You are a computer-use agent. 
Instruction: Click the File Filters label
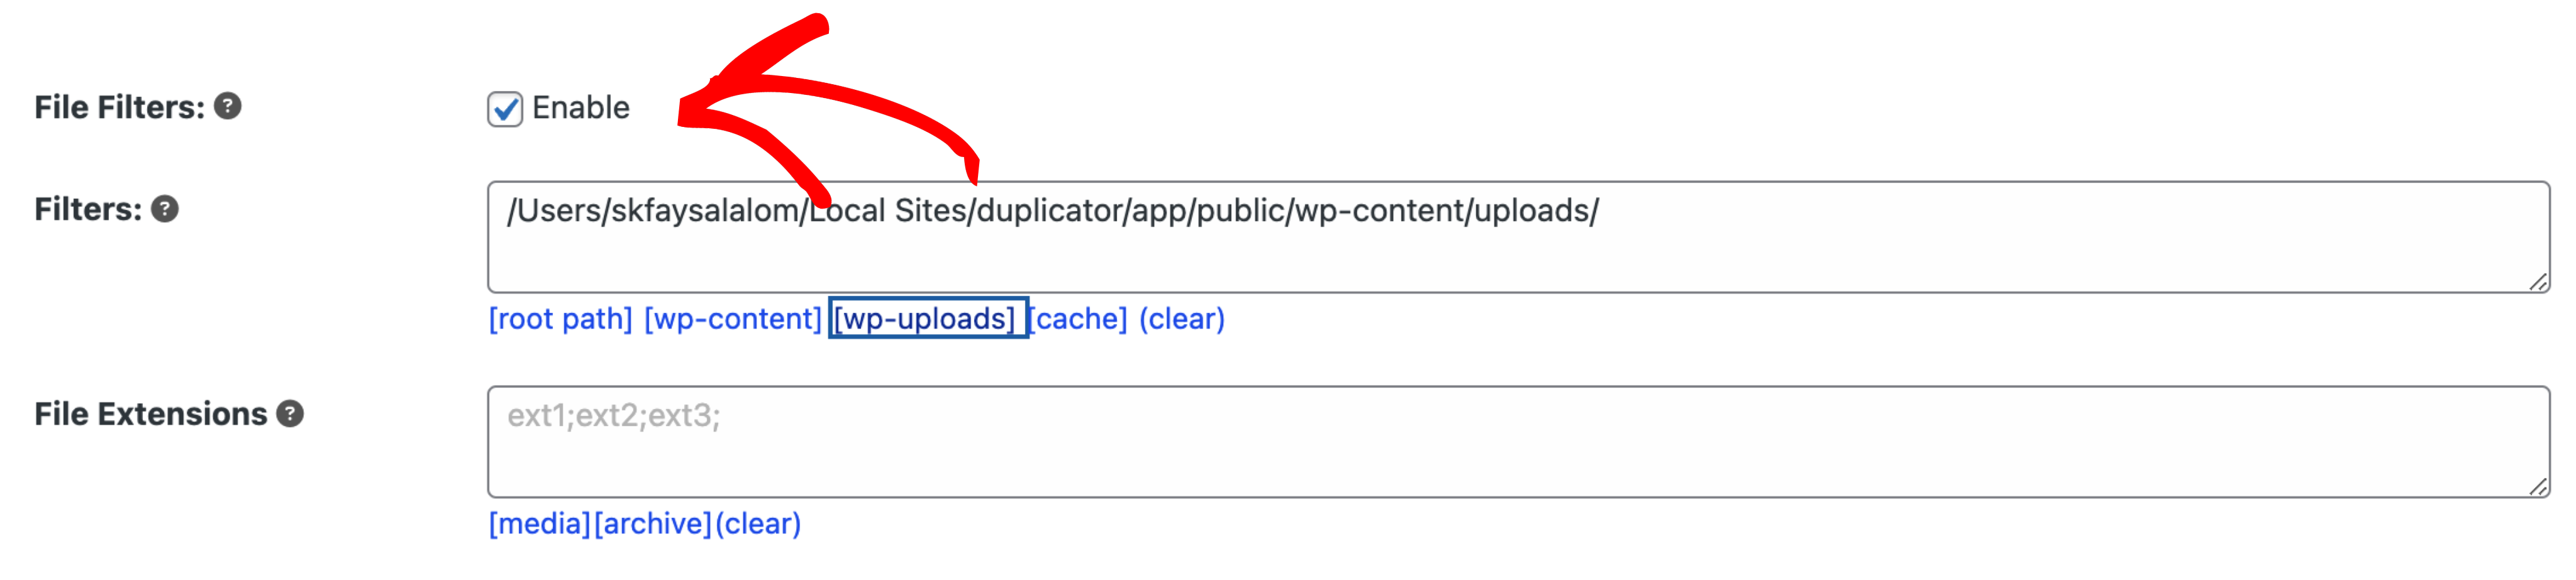tap(120, 107)
